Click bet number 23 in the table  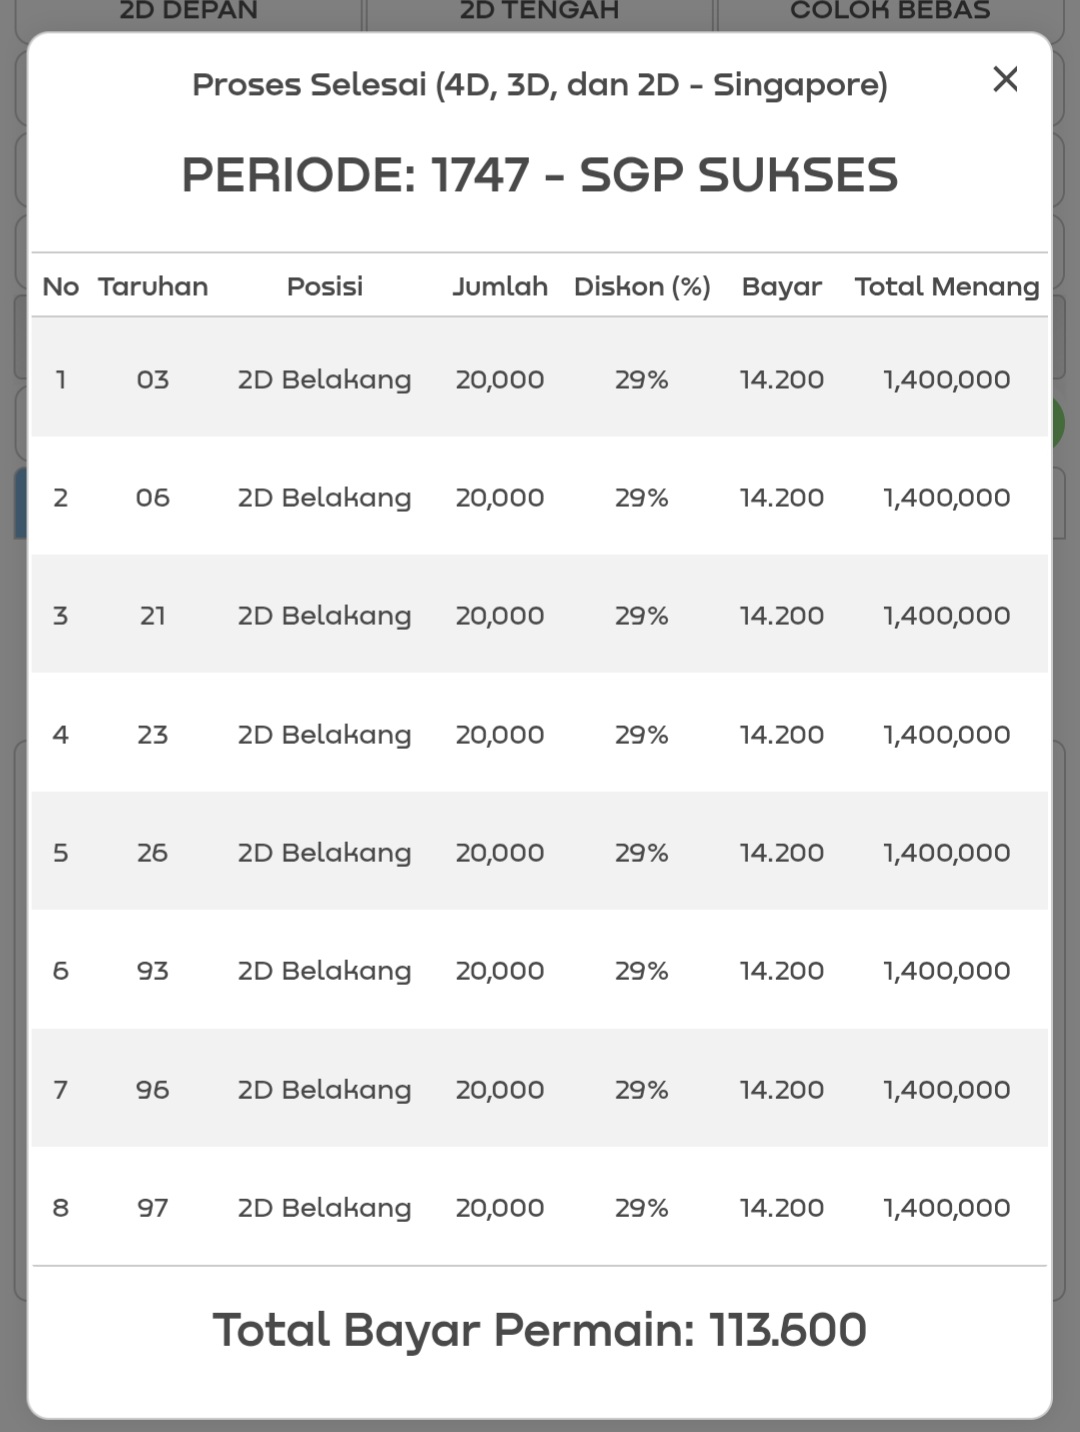[x=153, y=735]
